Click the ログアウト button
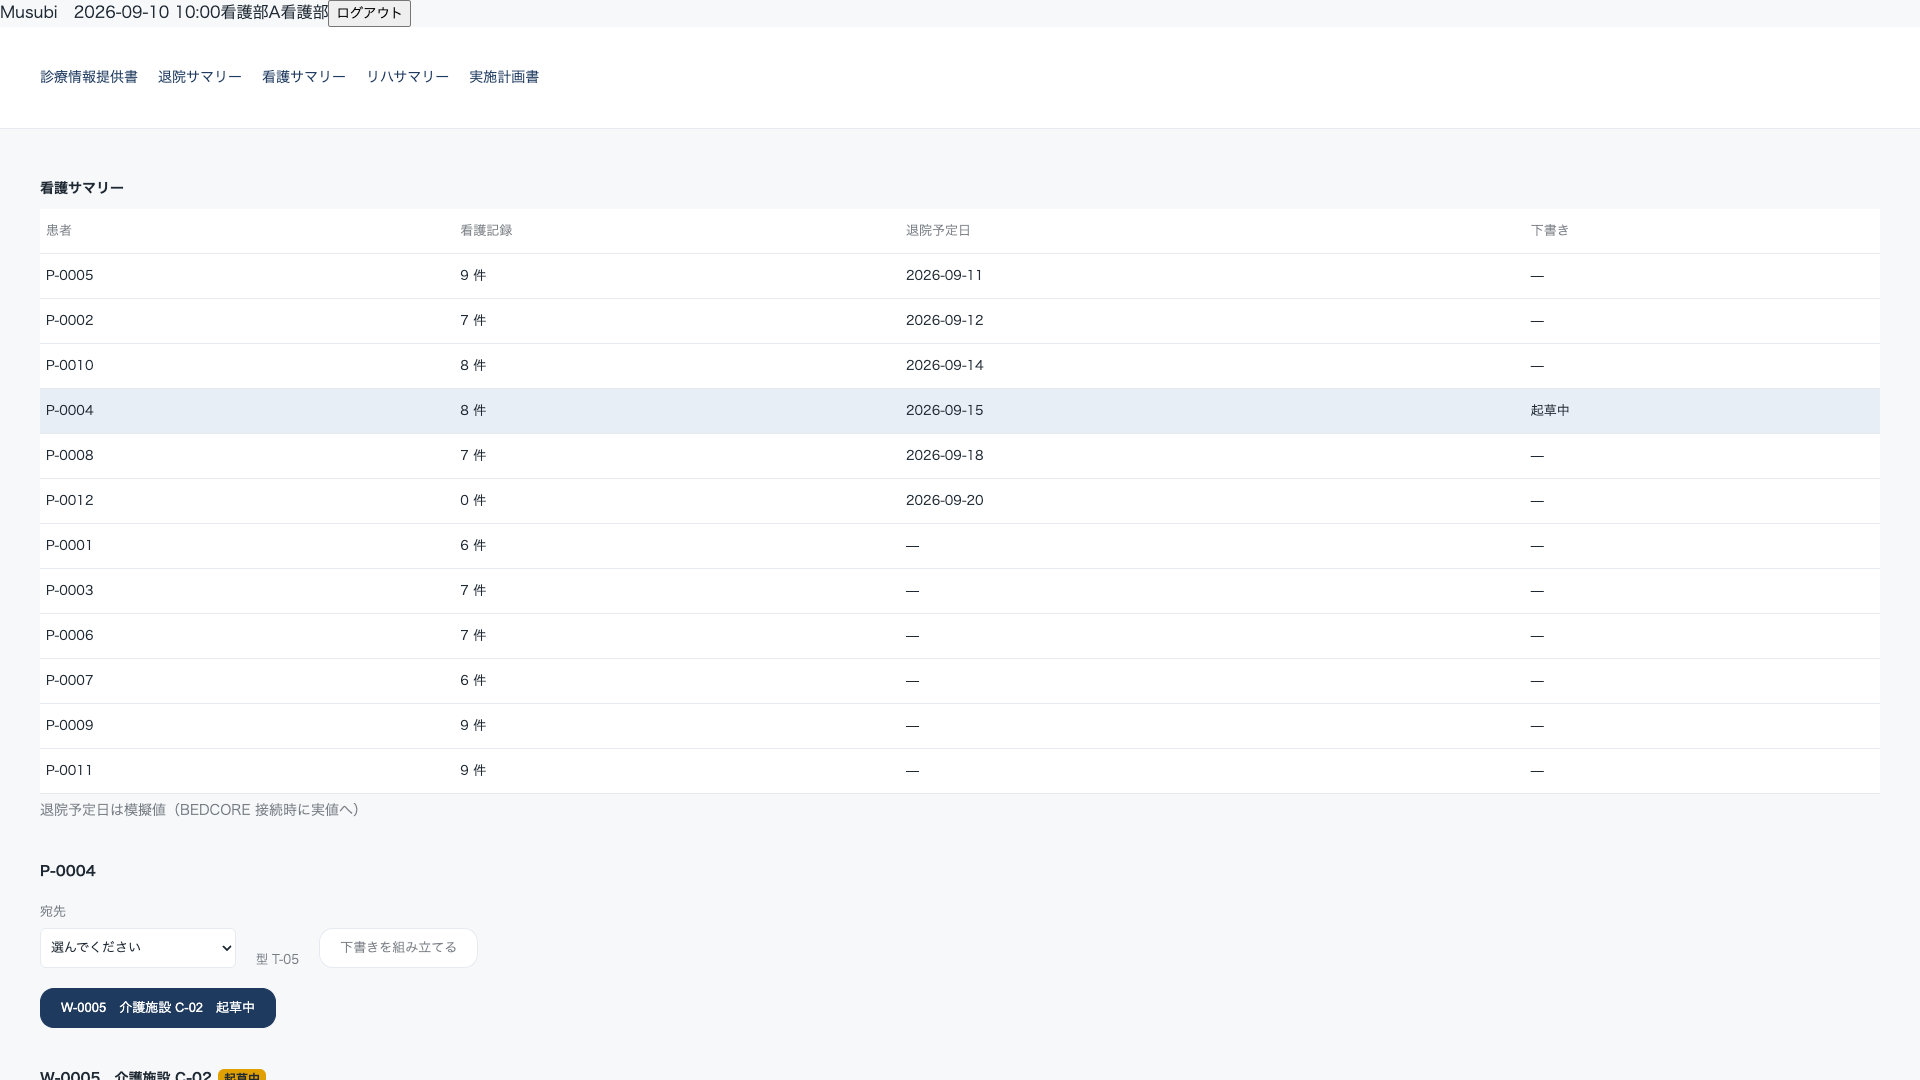Screen dimensions: 1920x1080 tap(369, 13)
